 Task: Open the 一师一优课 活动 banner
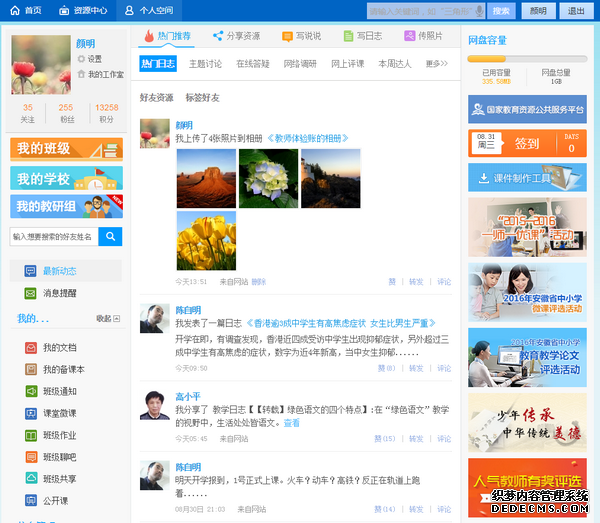(x=527, y=227)
